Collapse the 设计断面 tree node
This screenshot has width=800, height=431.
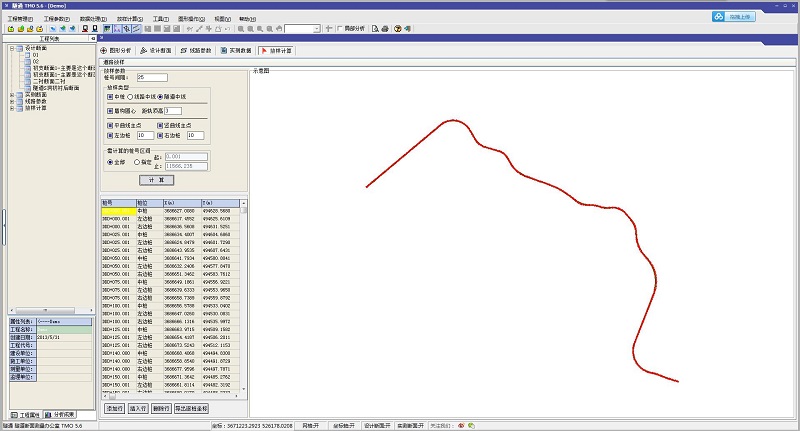(12, 48)
